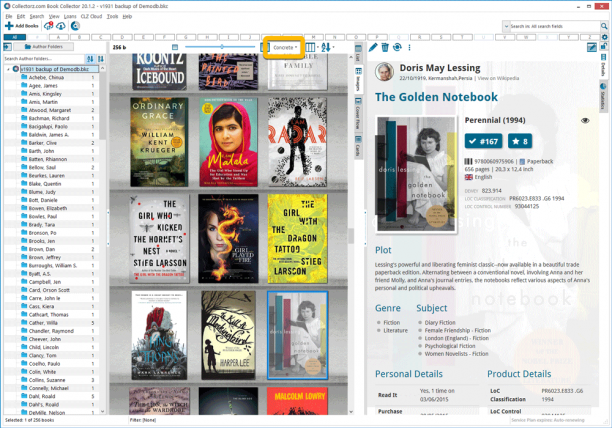The height and width of the screenshot is (428, 612).
Task: Toggle descending sort for author folders
Action: (x=101, y=59)
